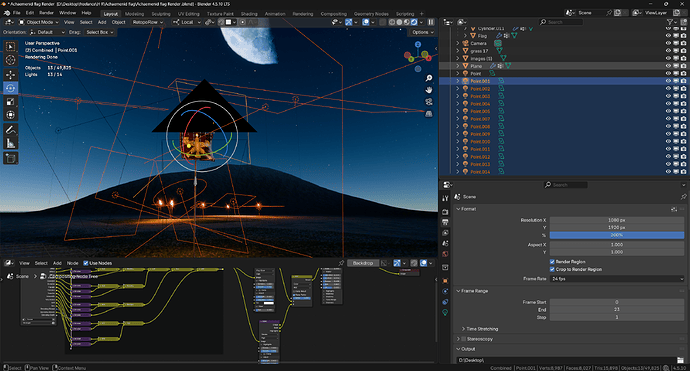
Task: Uncheck Crop to Render Region checkbox
Action: (x=552, y=269)
